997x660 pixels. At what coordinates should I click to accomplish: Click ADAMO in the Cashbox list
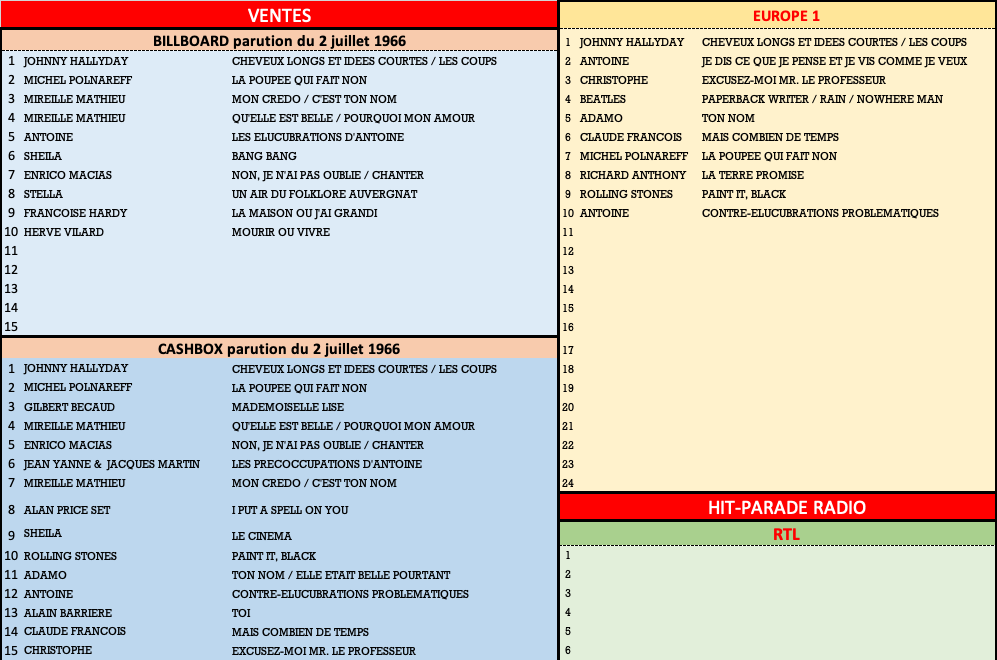pos(45,575)
